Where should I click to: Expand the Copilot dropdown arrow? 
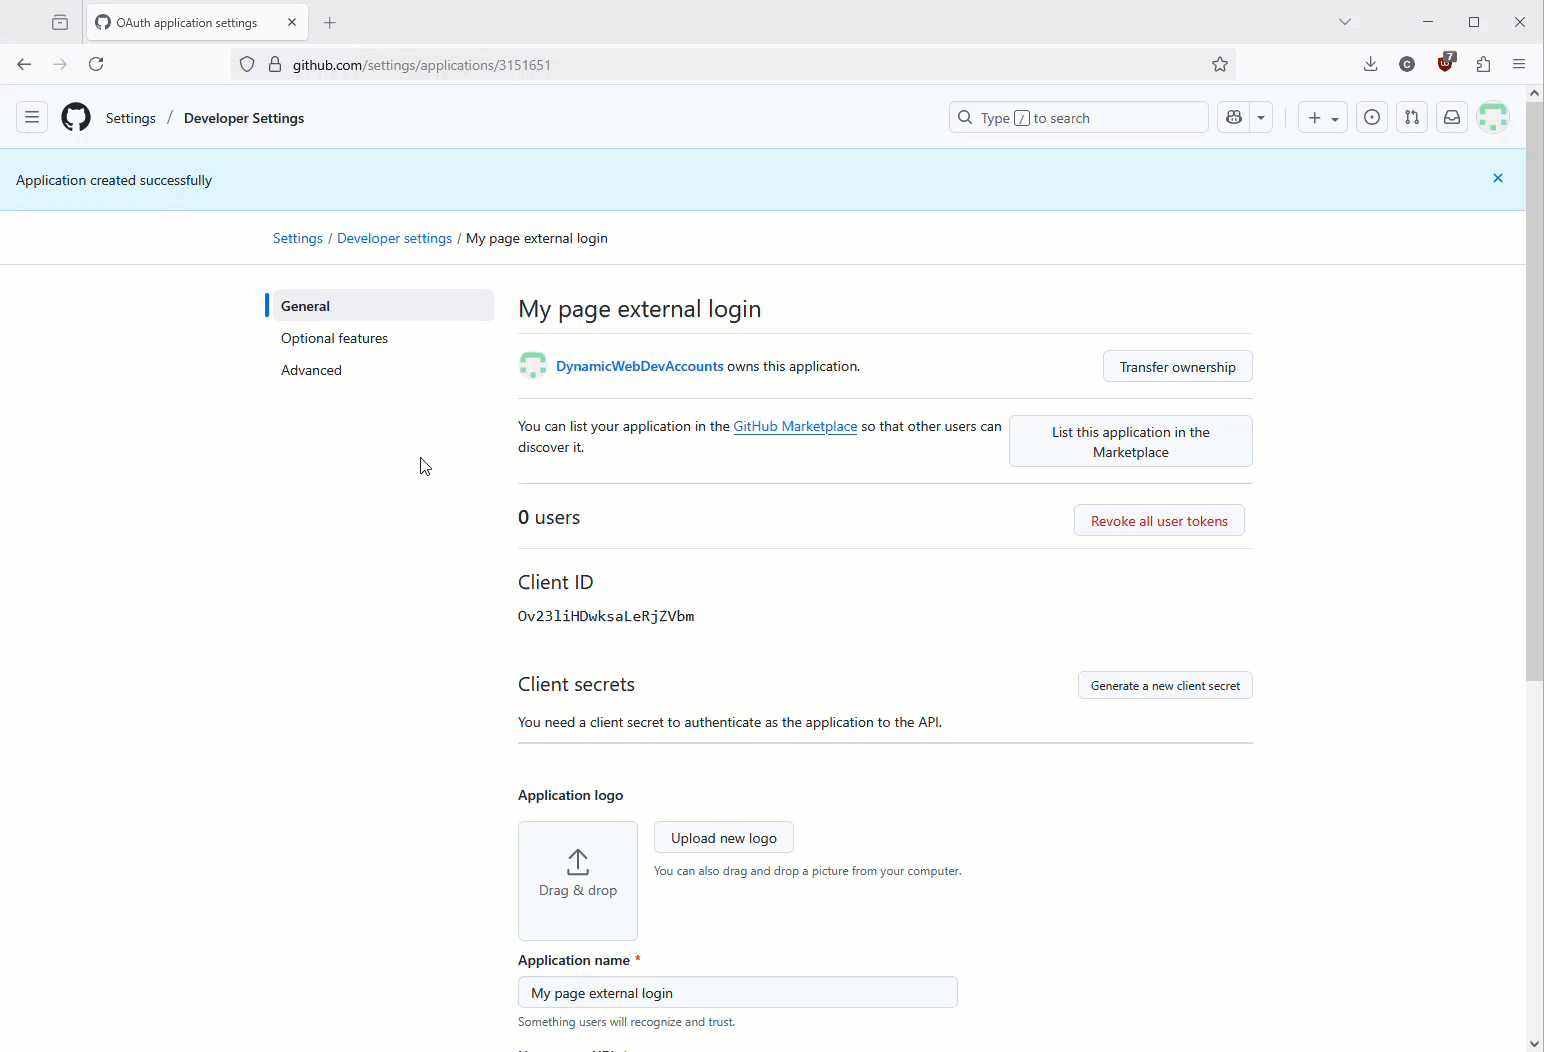tap(1260, 117)
